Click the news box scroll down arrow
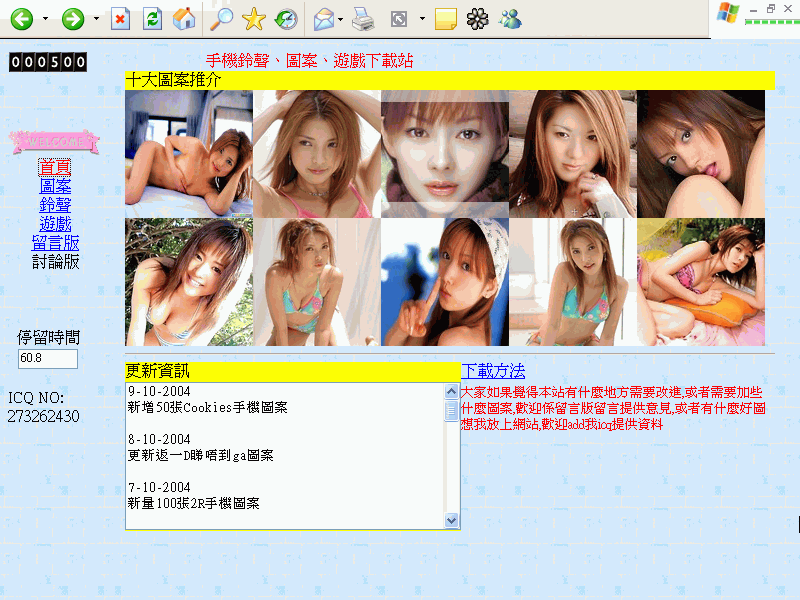The width and height of the screenshot is (800, 600). tap(451, 520)
